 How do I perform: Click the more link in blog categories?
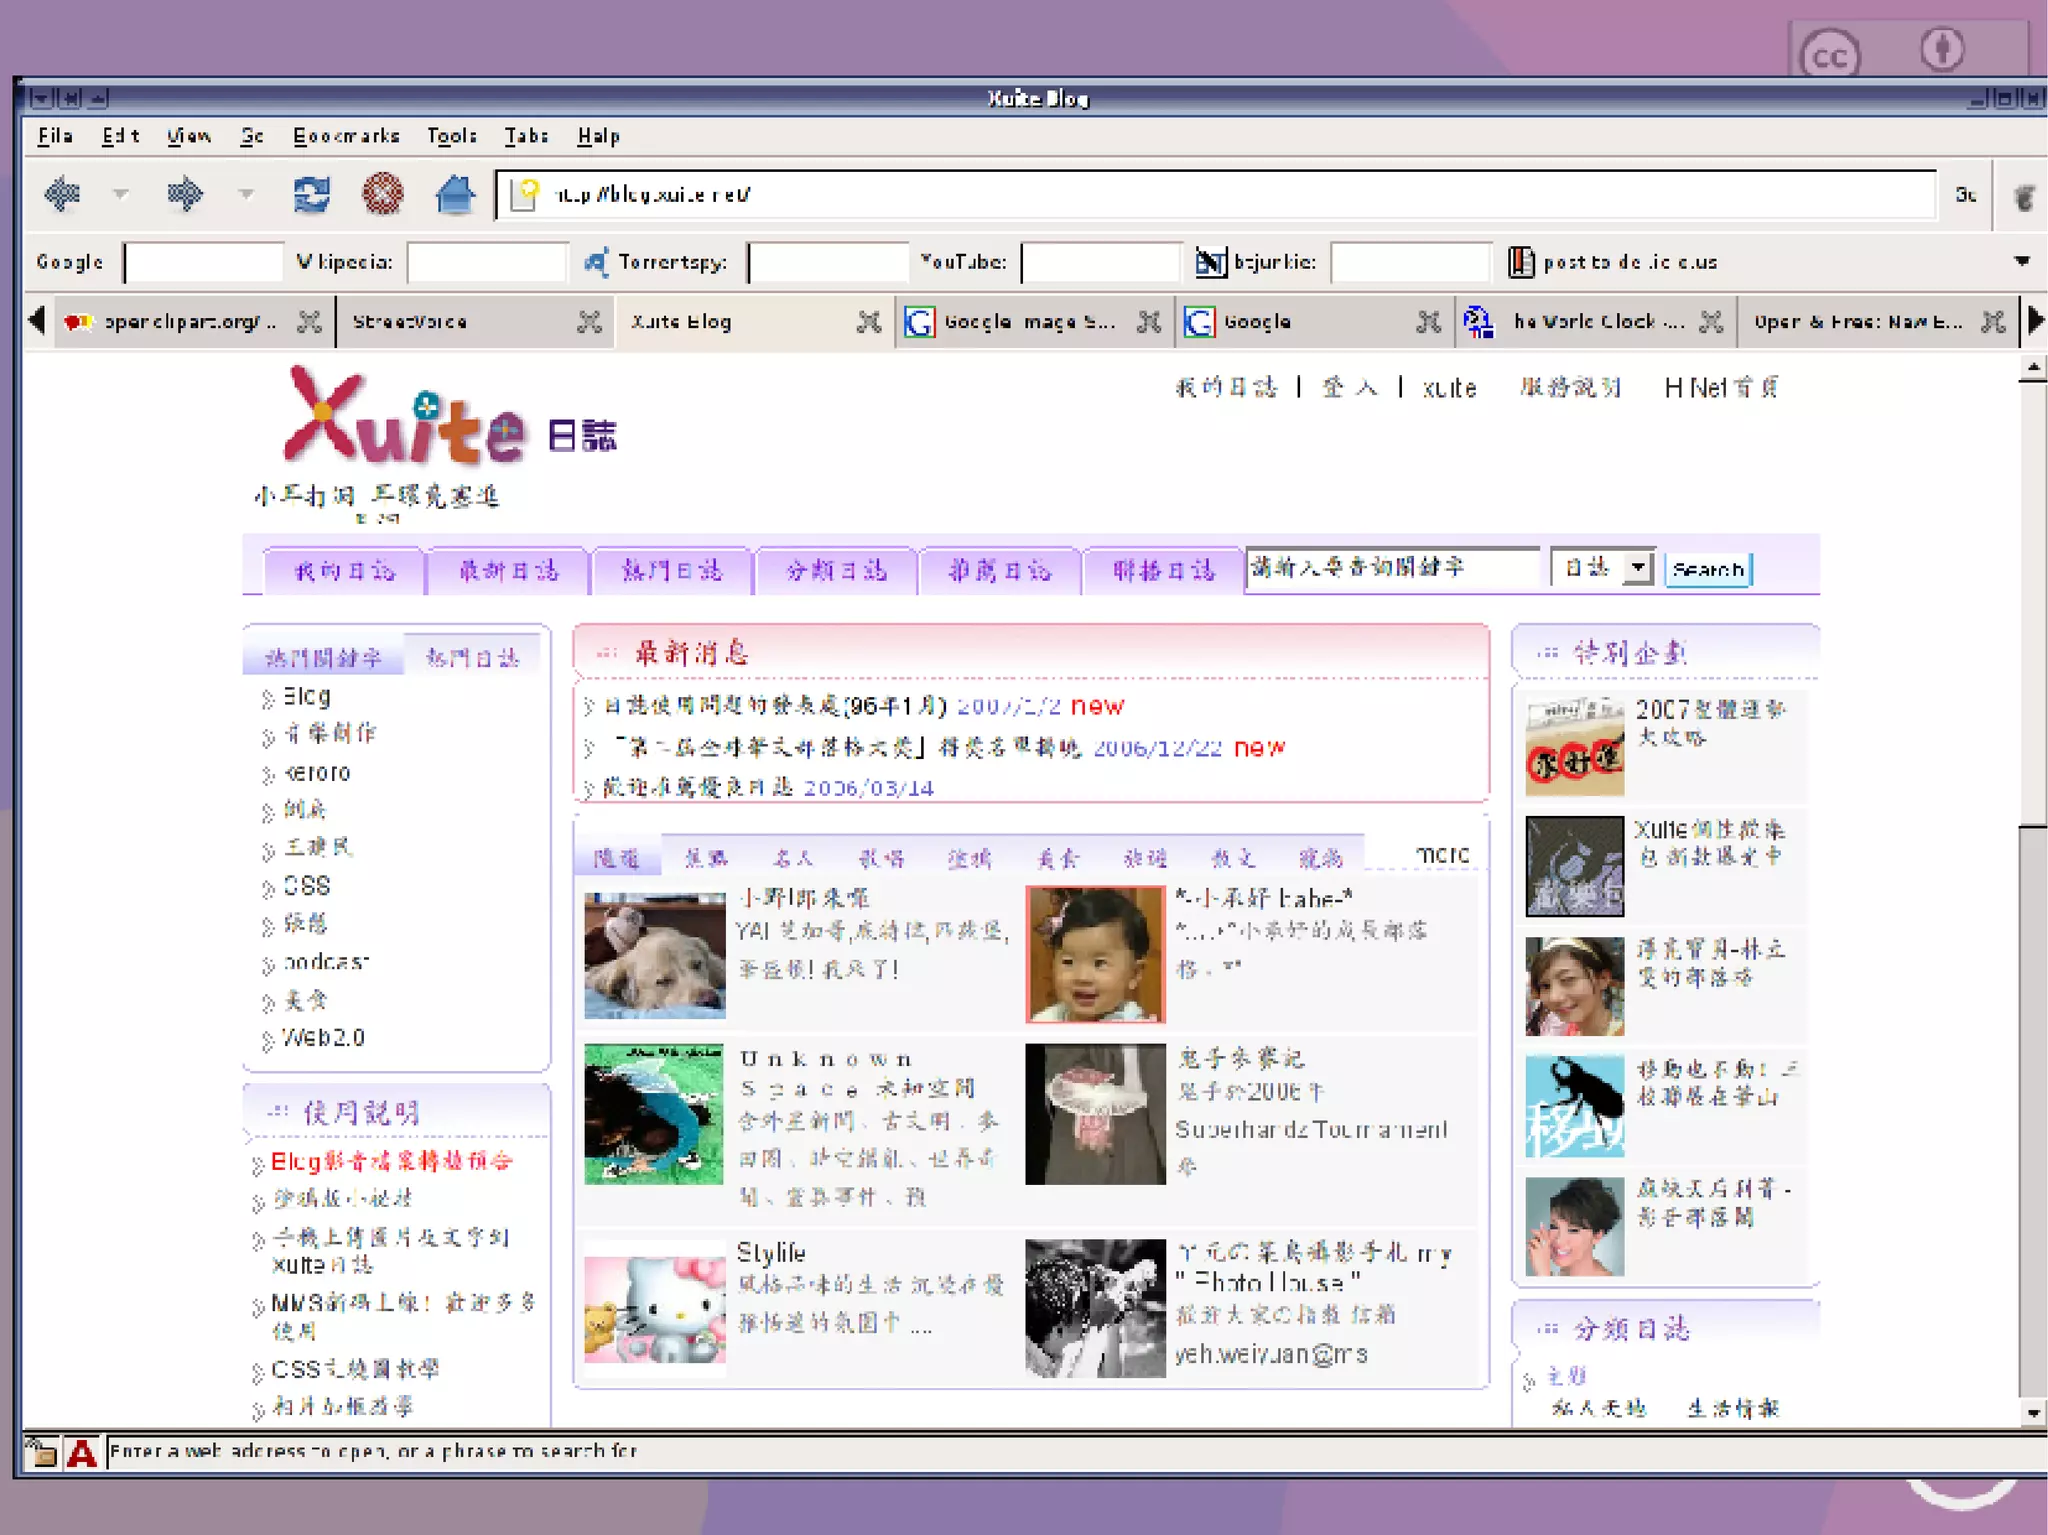point(1442,855)
